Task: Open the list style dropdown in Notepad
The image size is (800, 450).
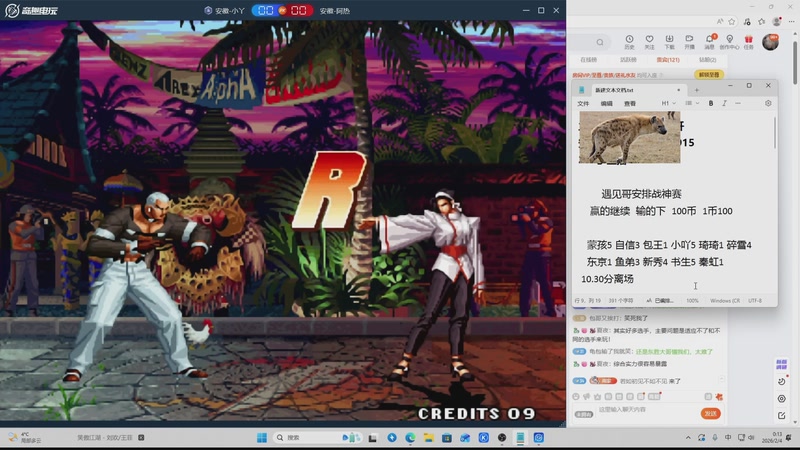Action: 692,103
